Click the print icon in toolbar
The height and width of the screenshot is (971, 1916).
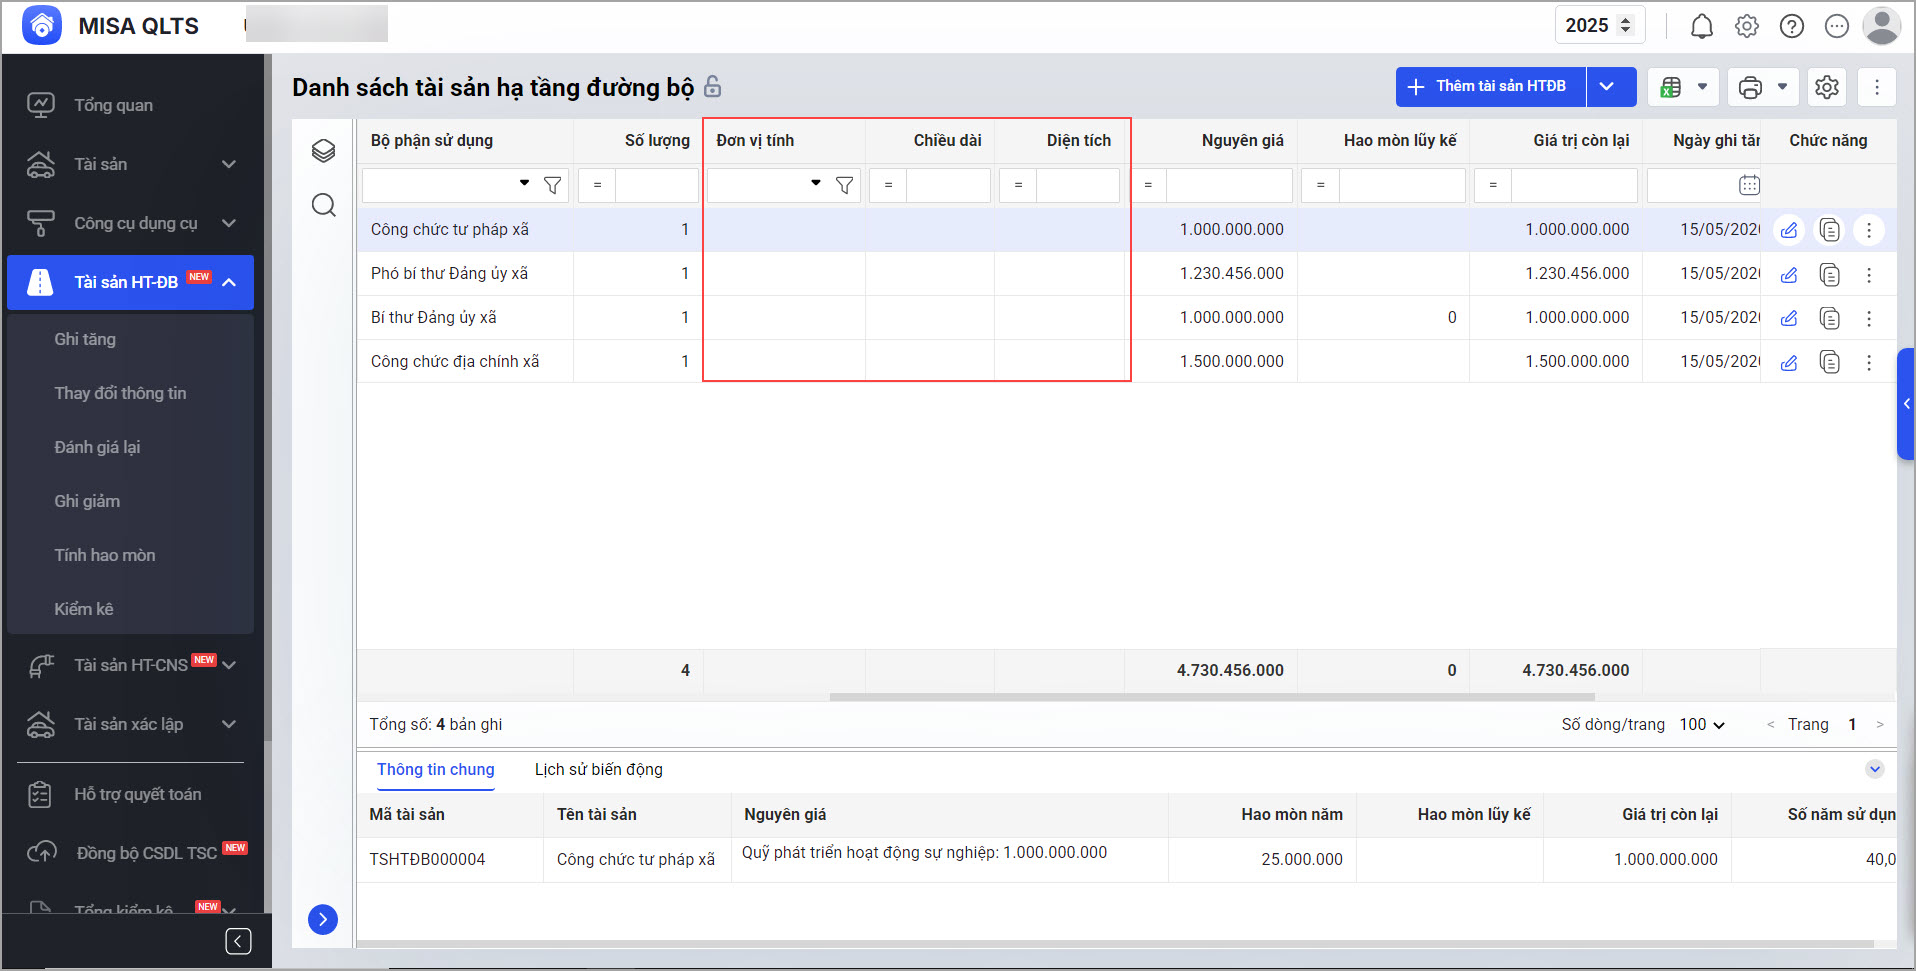pyautogui.click(x=1750, y=87)
